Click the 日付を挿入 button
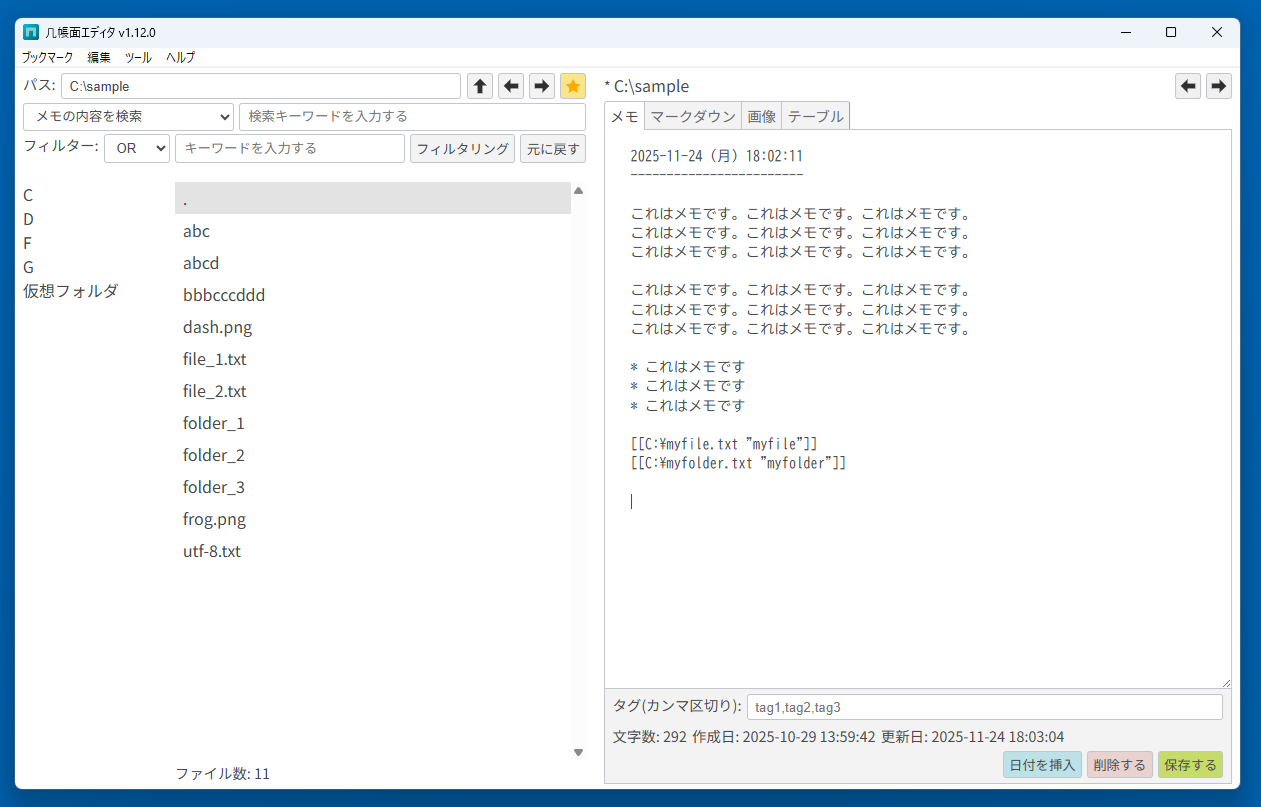 tap(1042, 765)
